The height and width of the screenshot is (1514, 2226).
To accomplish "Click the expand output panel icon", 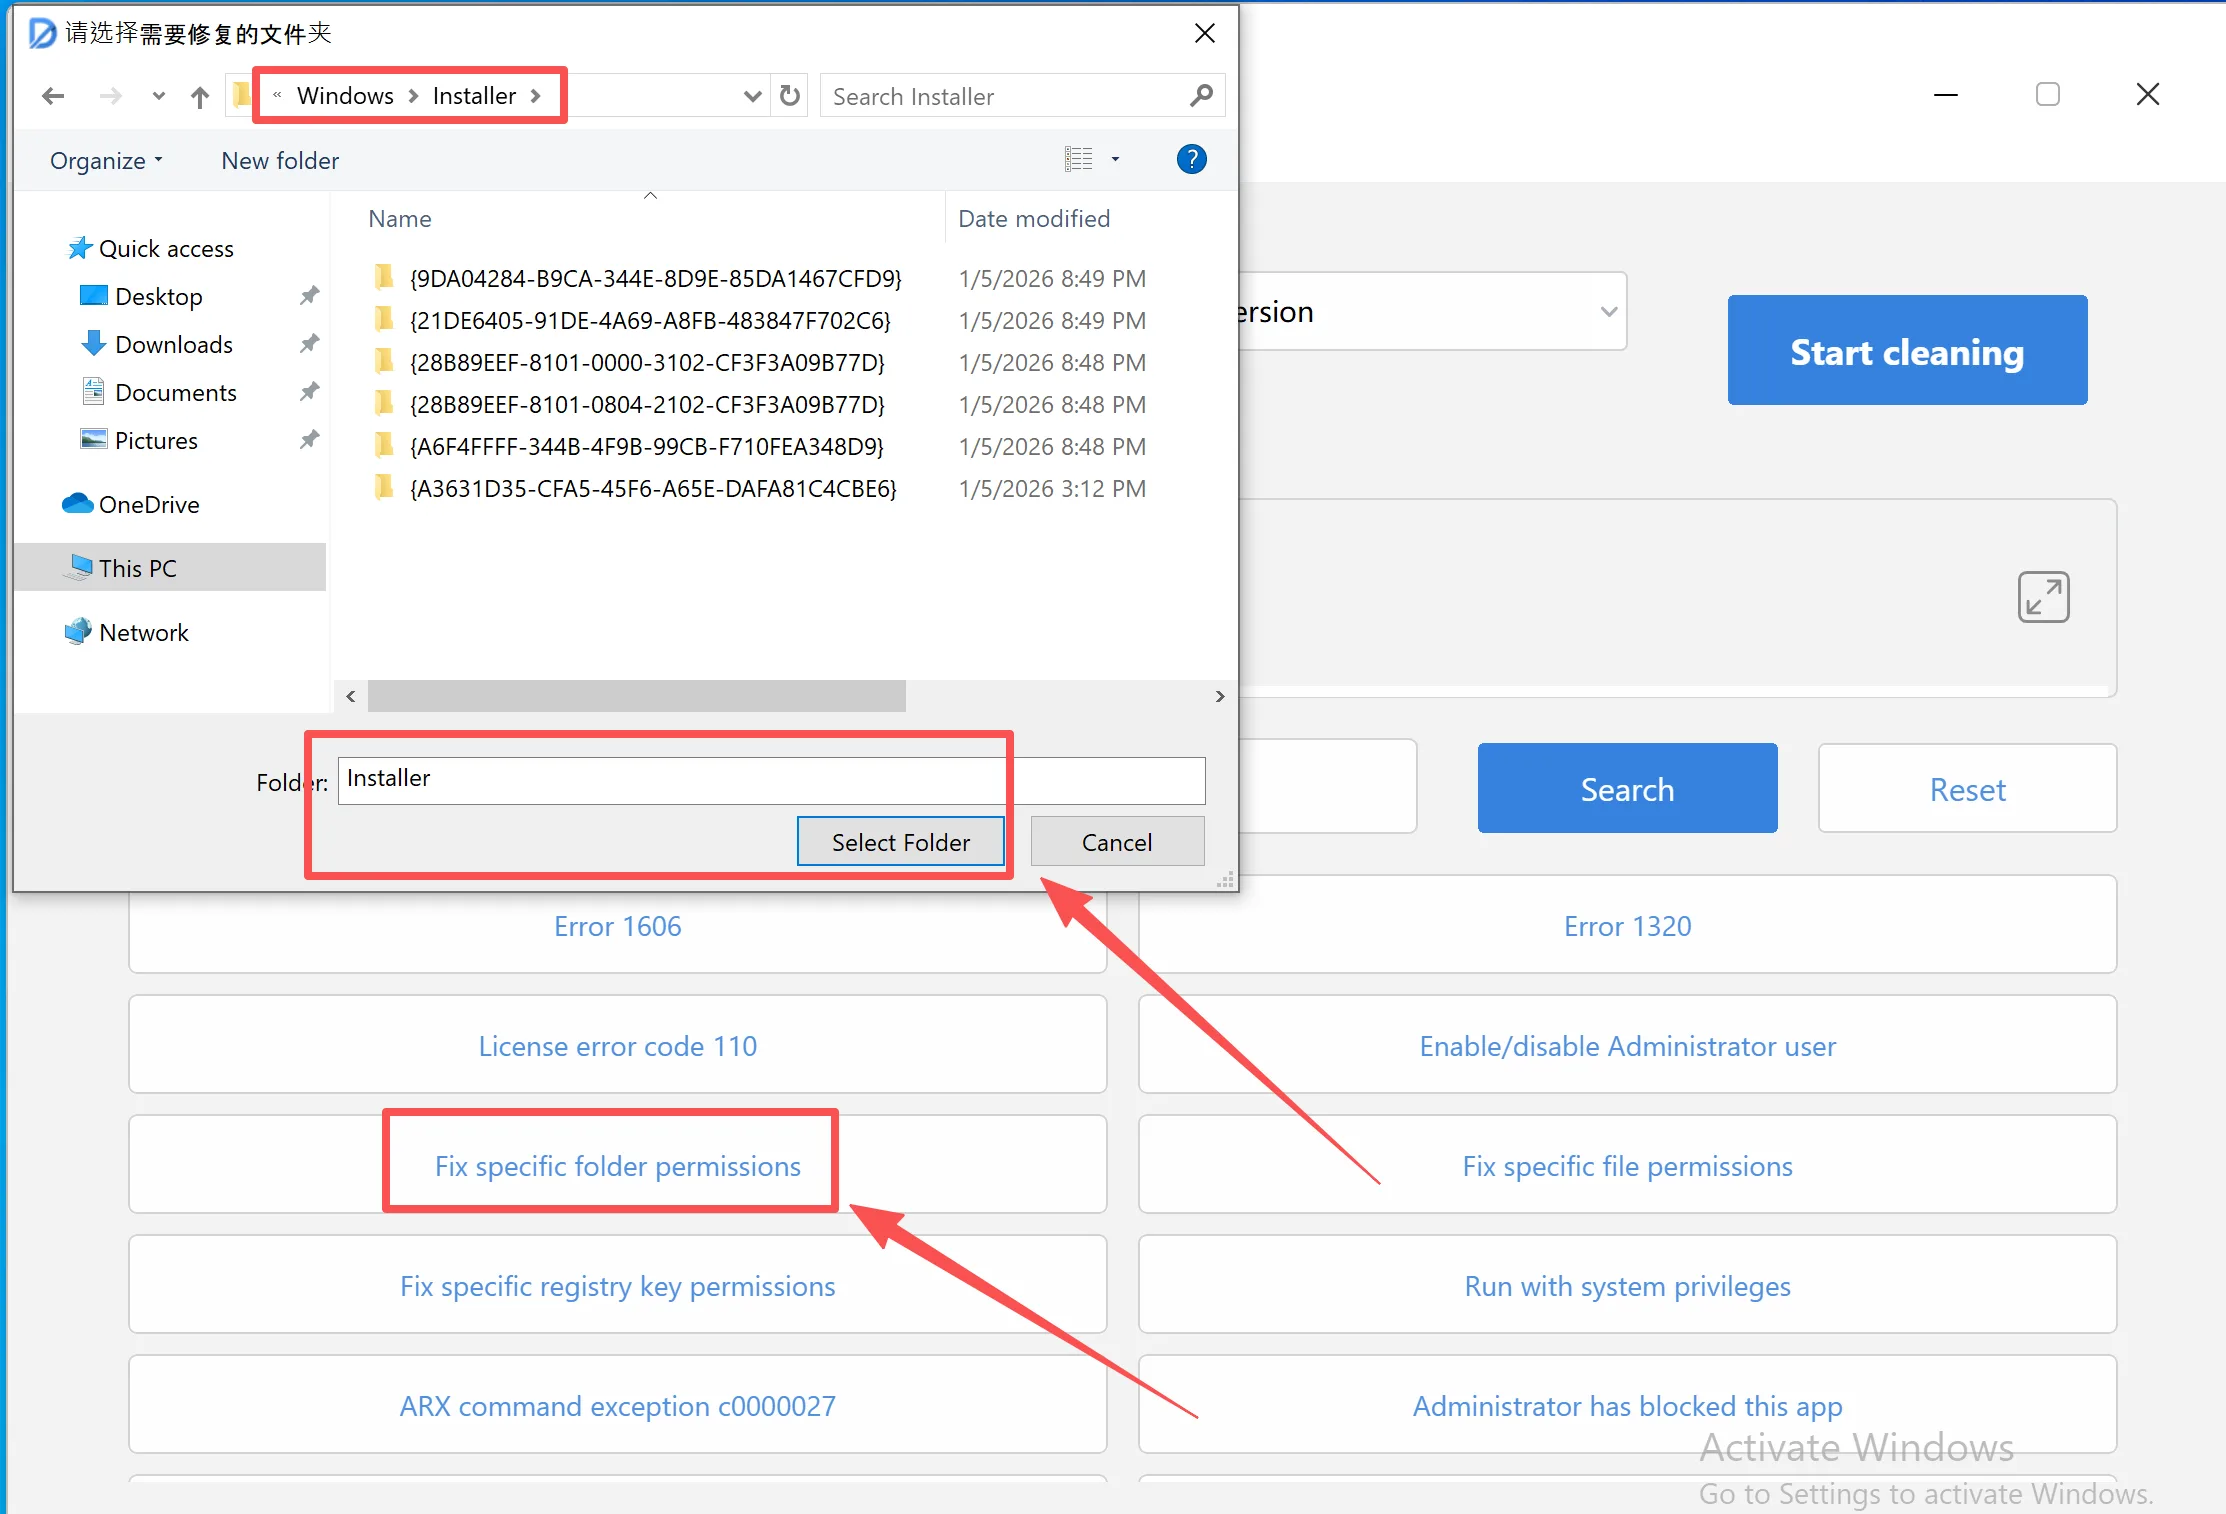I will [x=2043, y=597].
